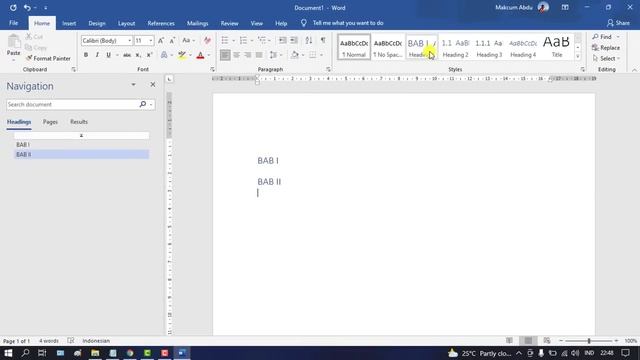Open the font name dropdown

129,40
